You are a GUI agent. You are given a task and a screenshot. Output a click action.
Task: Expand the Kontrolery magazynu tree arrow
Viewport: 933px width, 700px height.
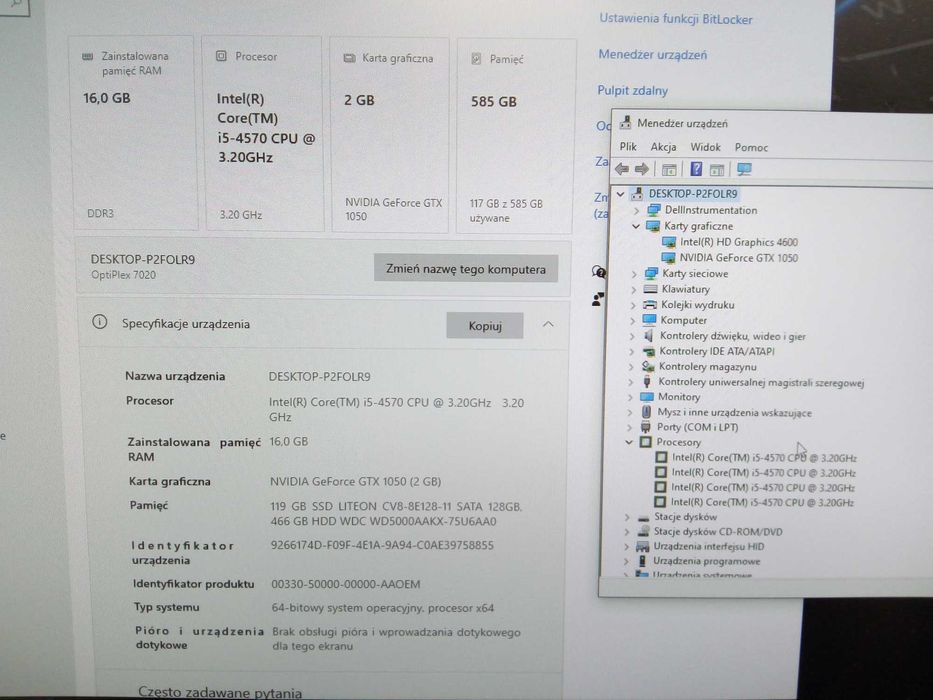pos(631,367)
